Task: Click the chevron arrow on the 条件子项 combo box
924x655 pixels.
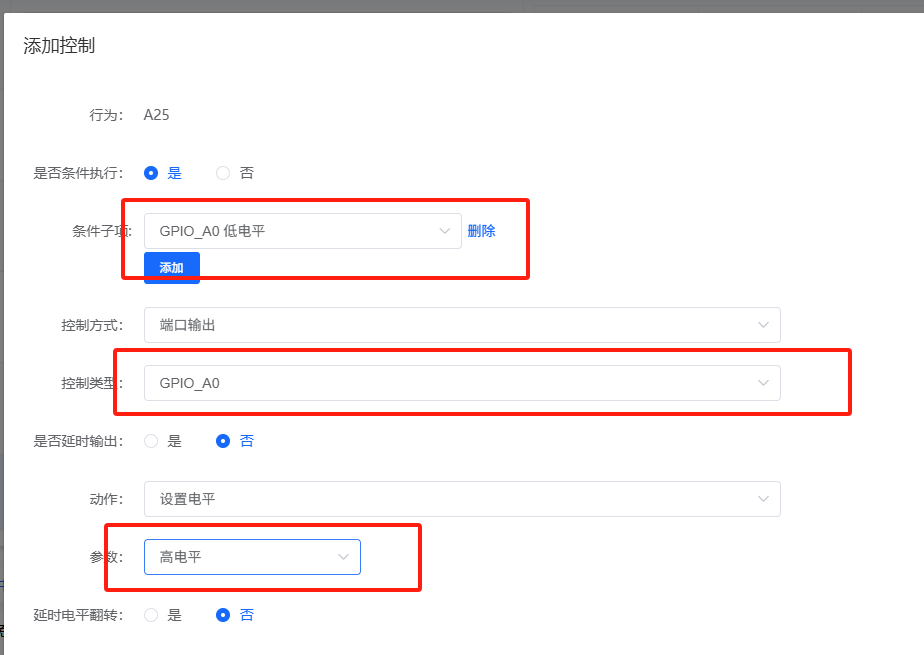Action: coord(444,230)
